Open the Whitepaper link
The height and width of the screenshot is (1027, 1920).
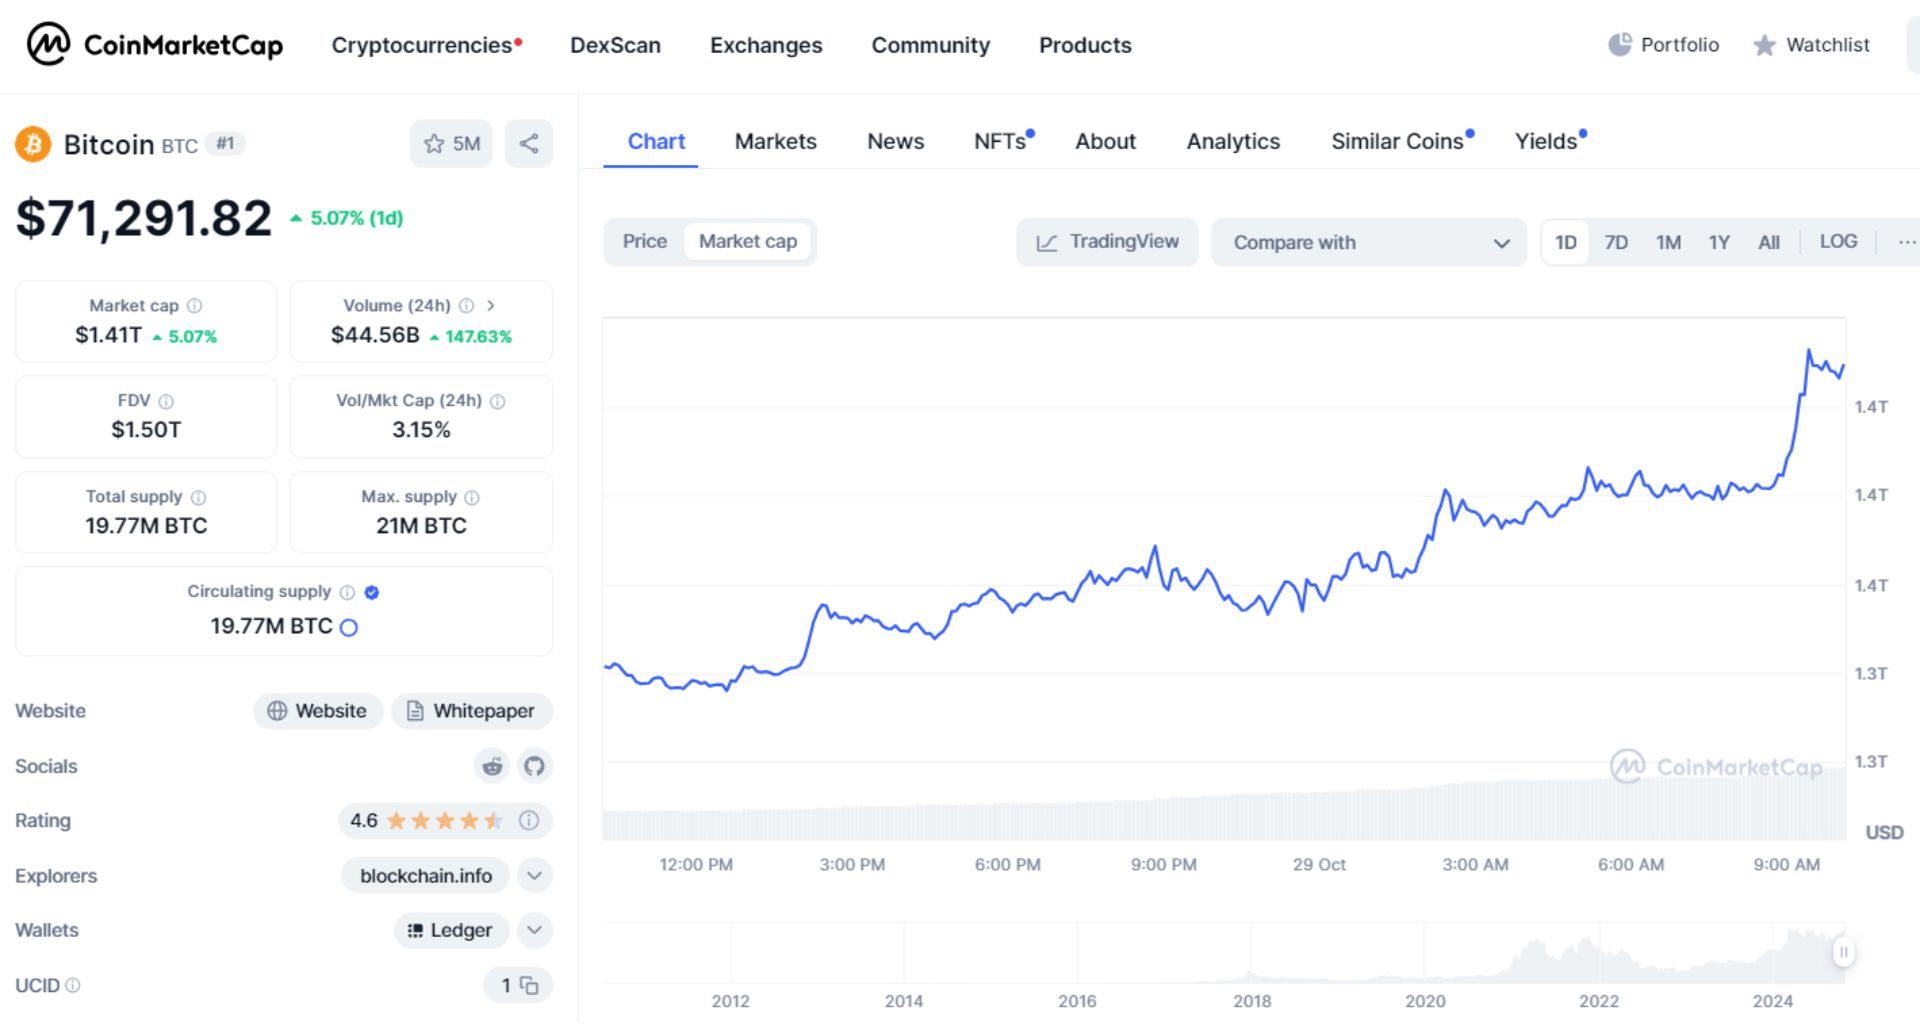pos(472,711)
